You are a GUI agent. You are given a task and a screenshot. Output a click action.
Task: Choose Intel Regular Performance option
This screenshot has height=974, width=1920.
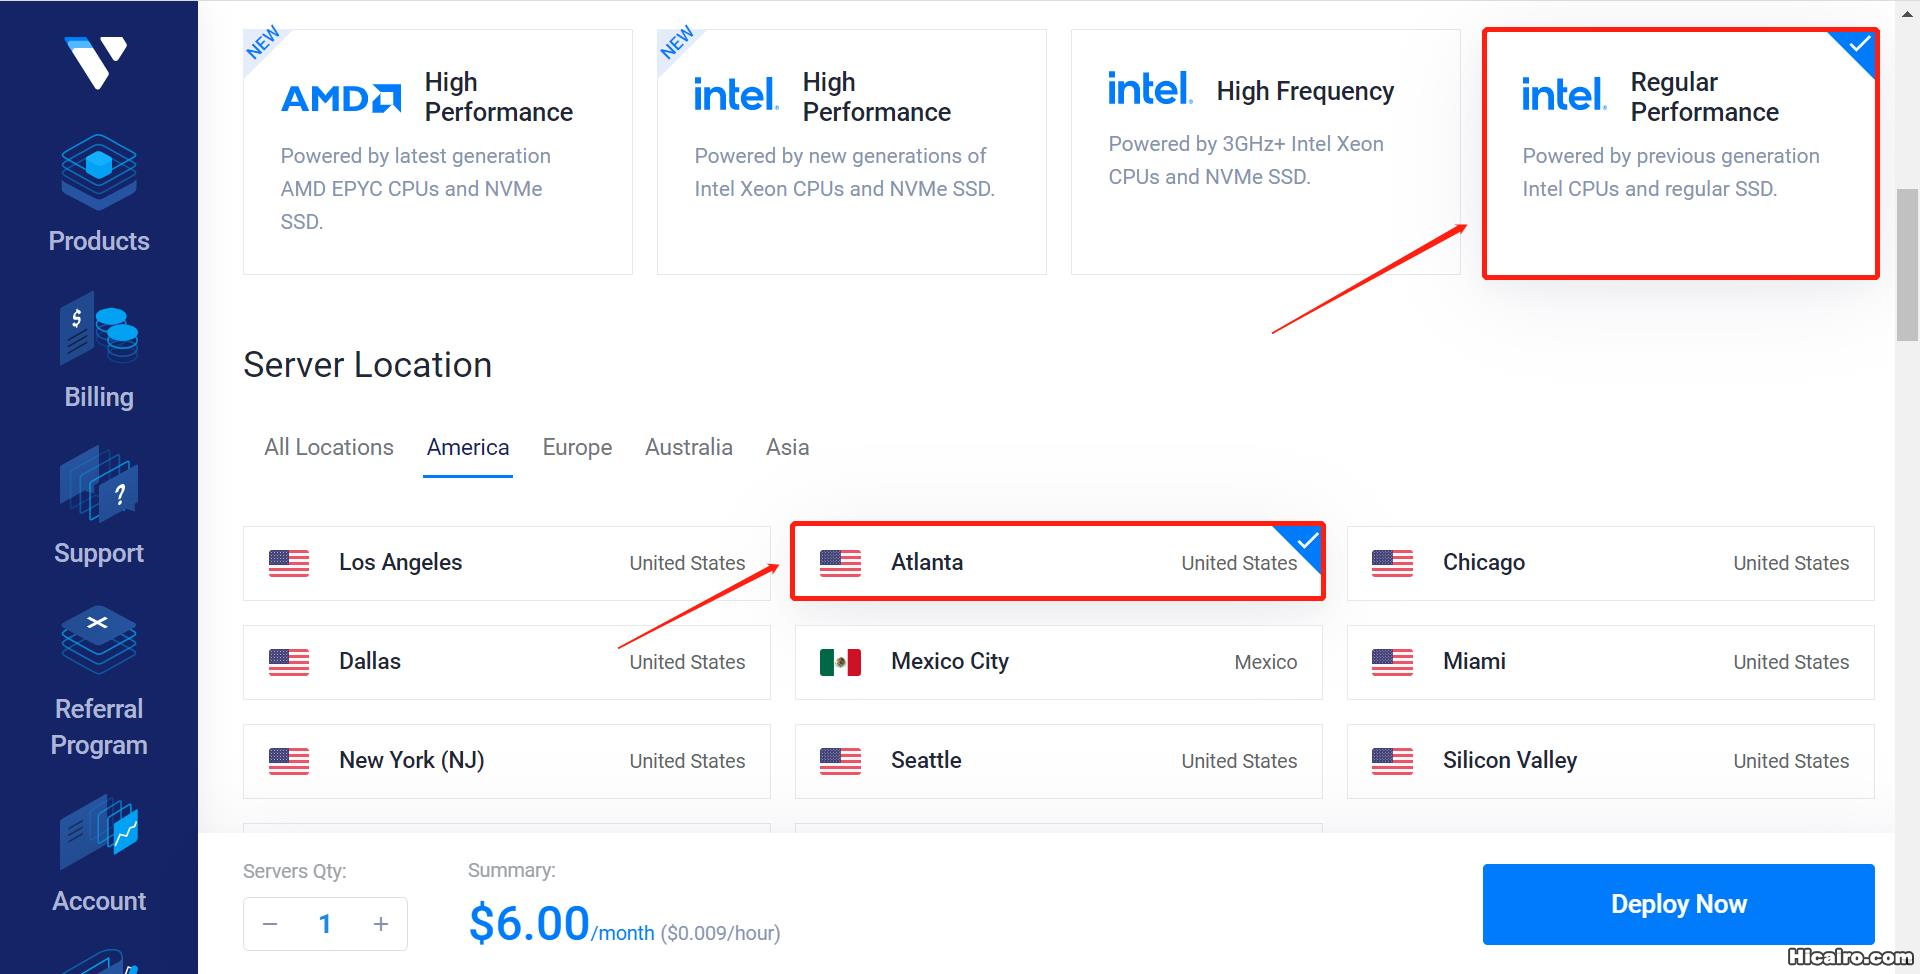coord(1680,153)
